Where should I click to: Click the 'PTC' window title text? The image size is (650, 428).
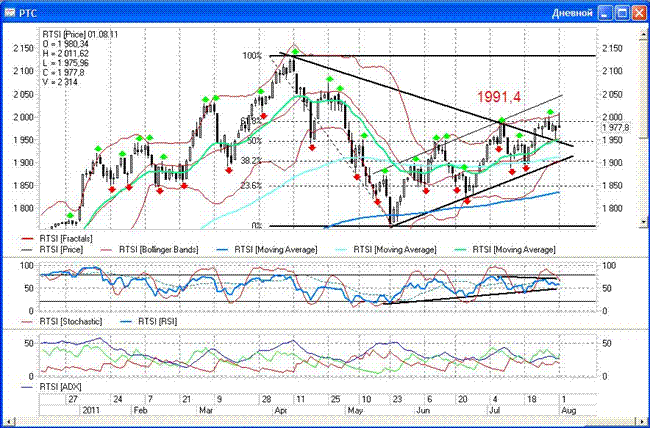pos(28,14)
